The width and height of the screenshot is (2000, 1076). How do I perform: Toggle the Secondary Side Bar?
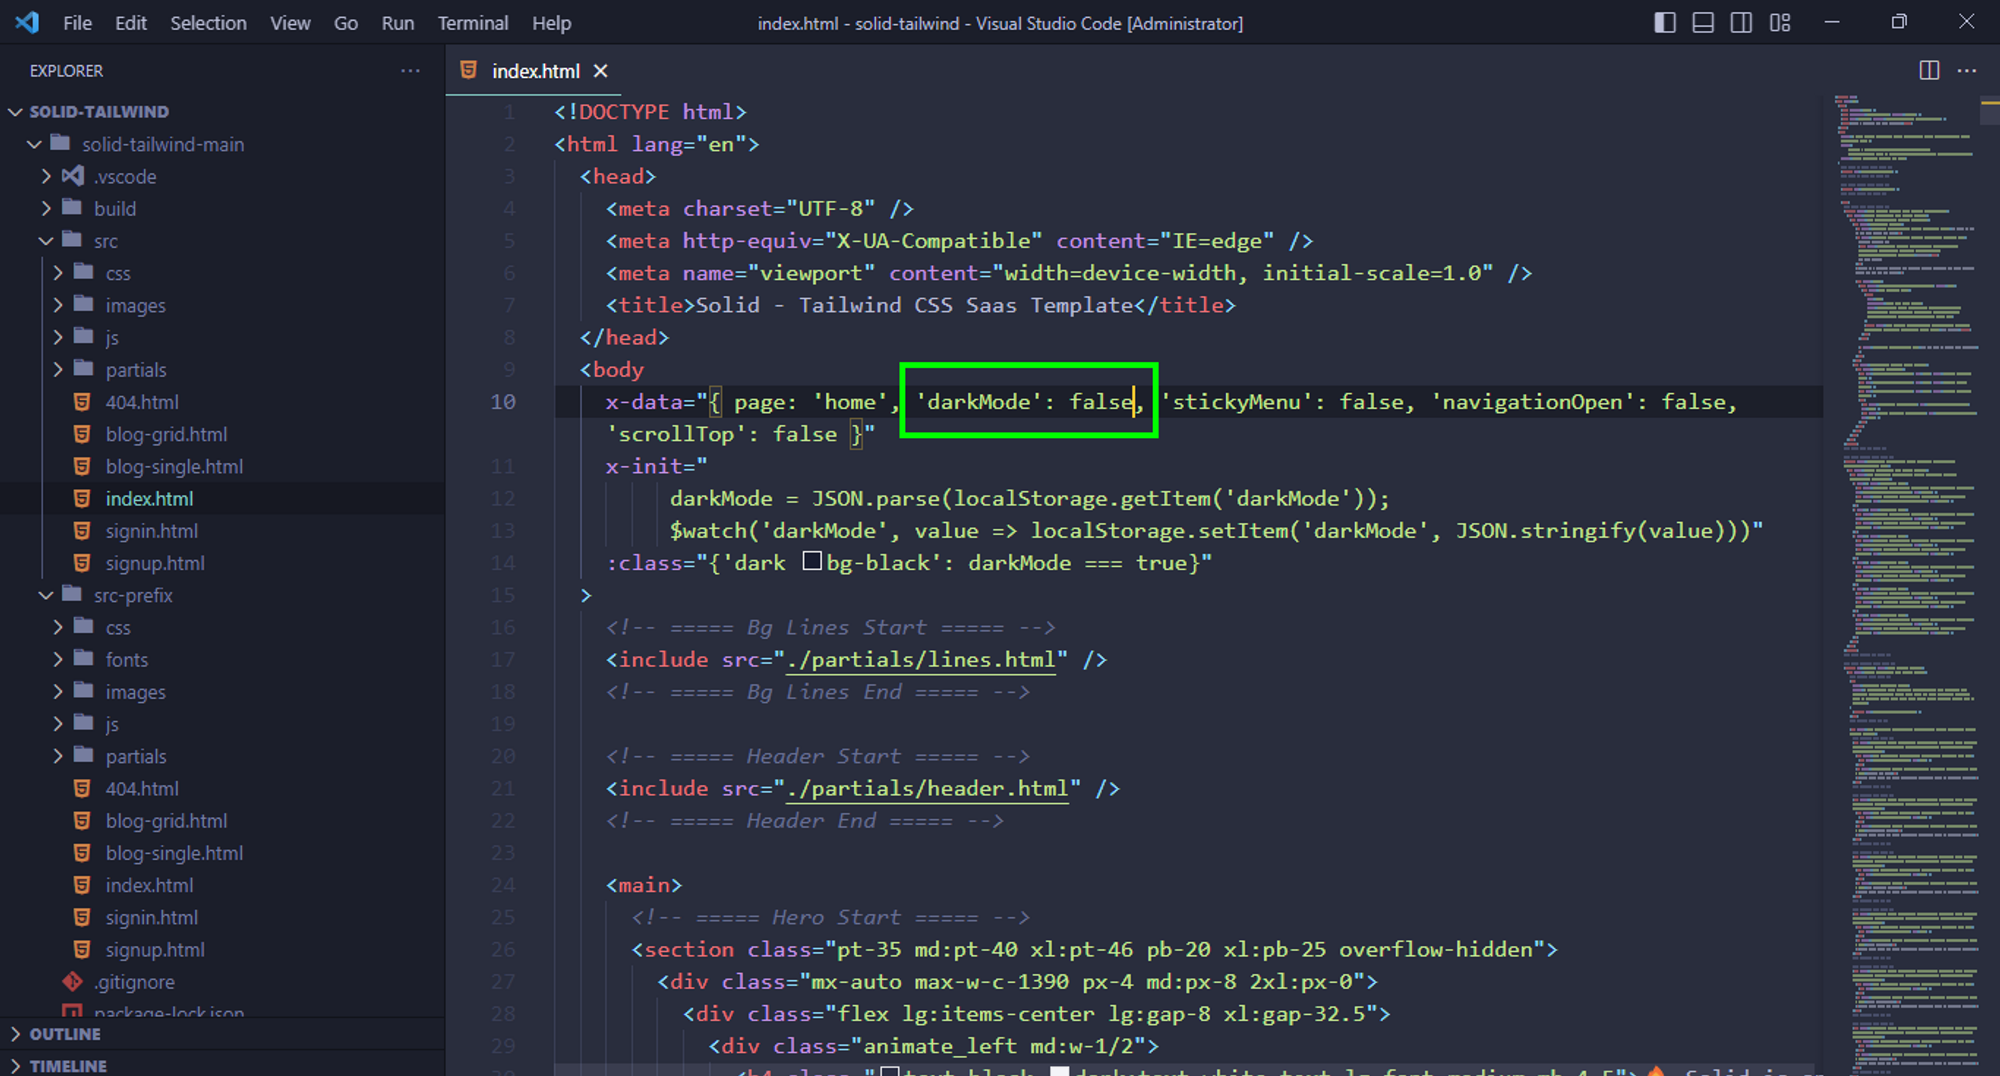(x=1742, y=22)
